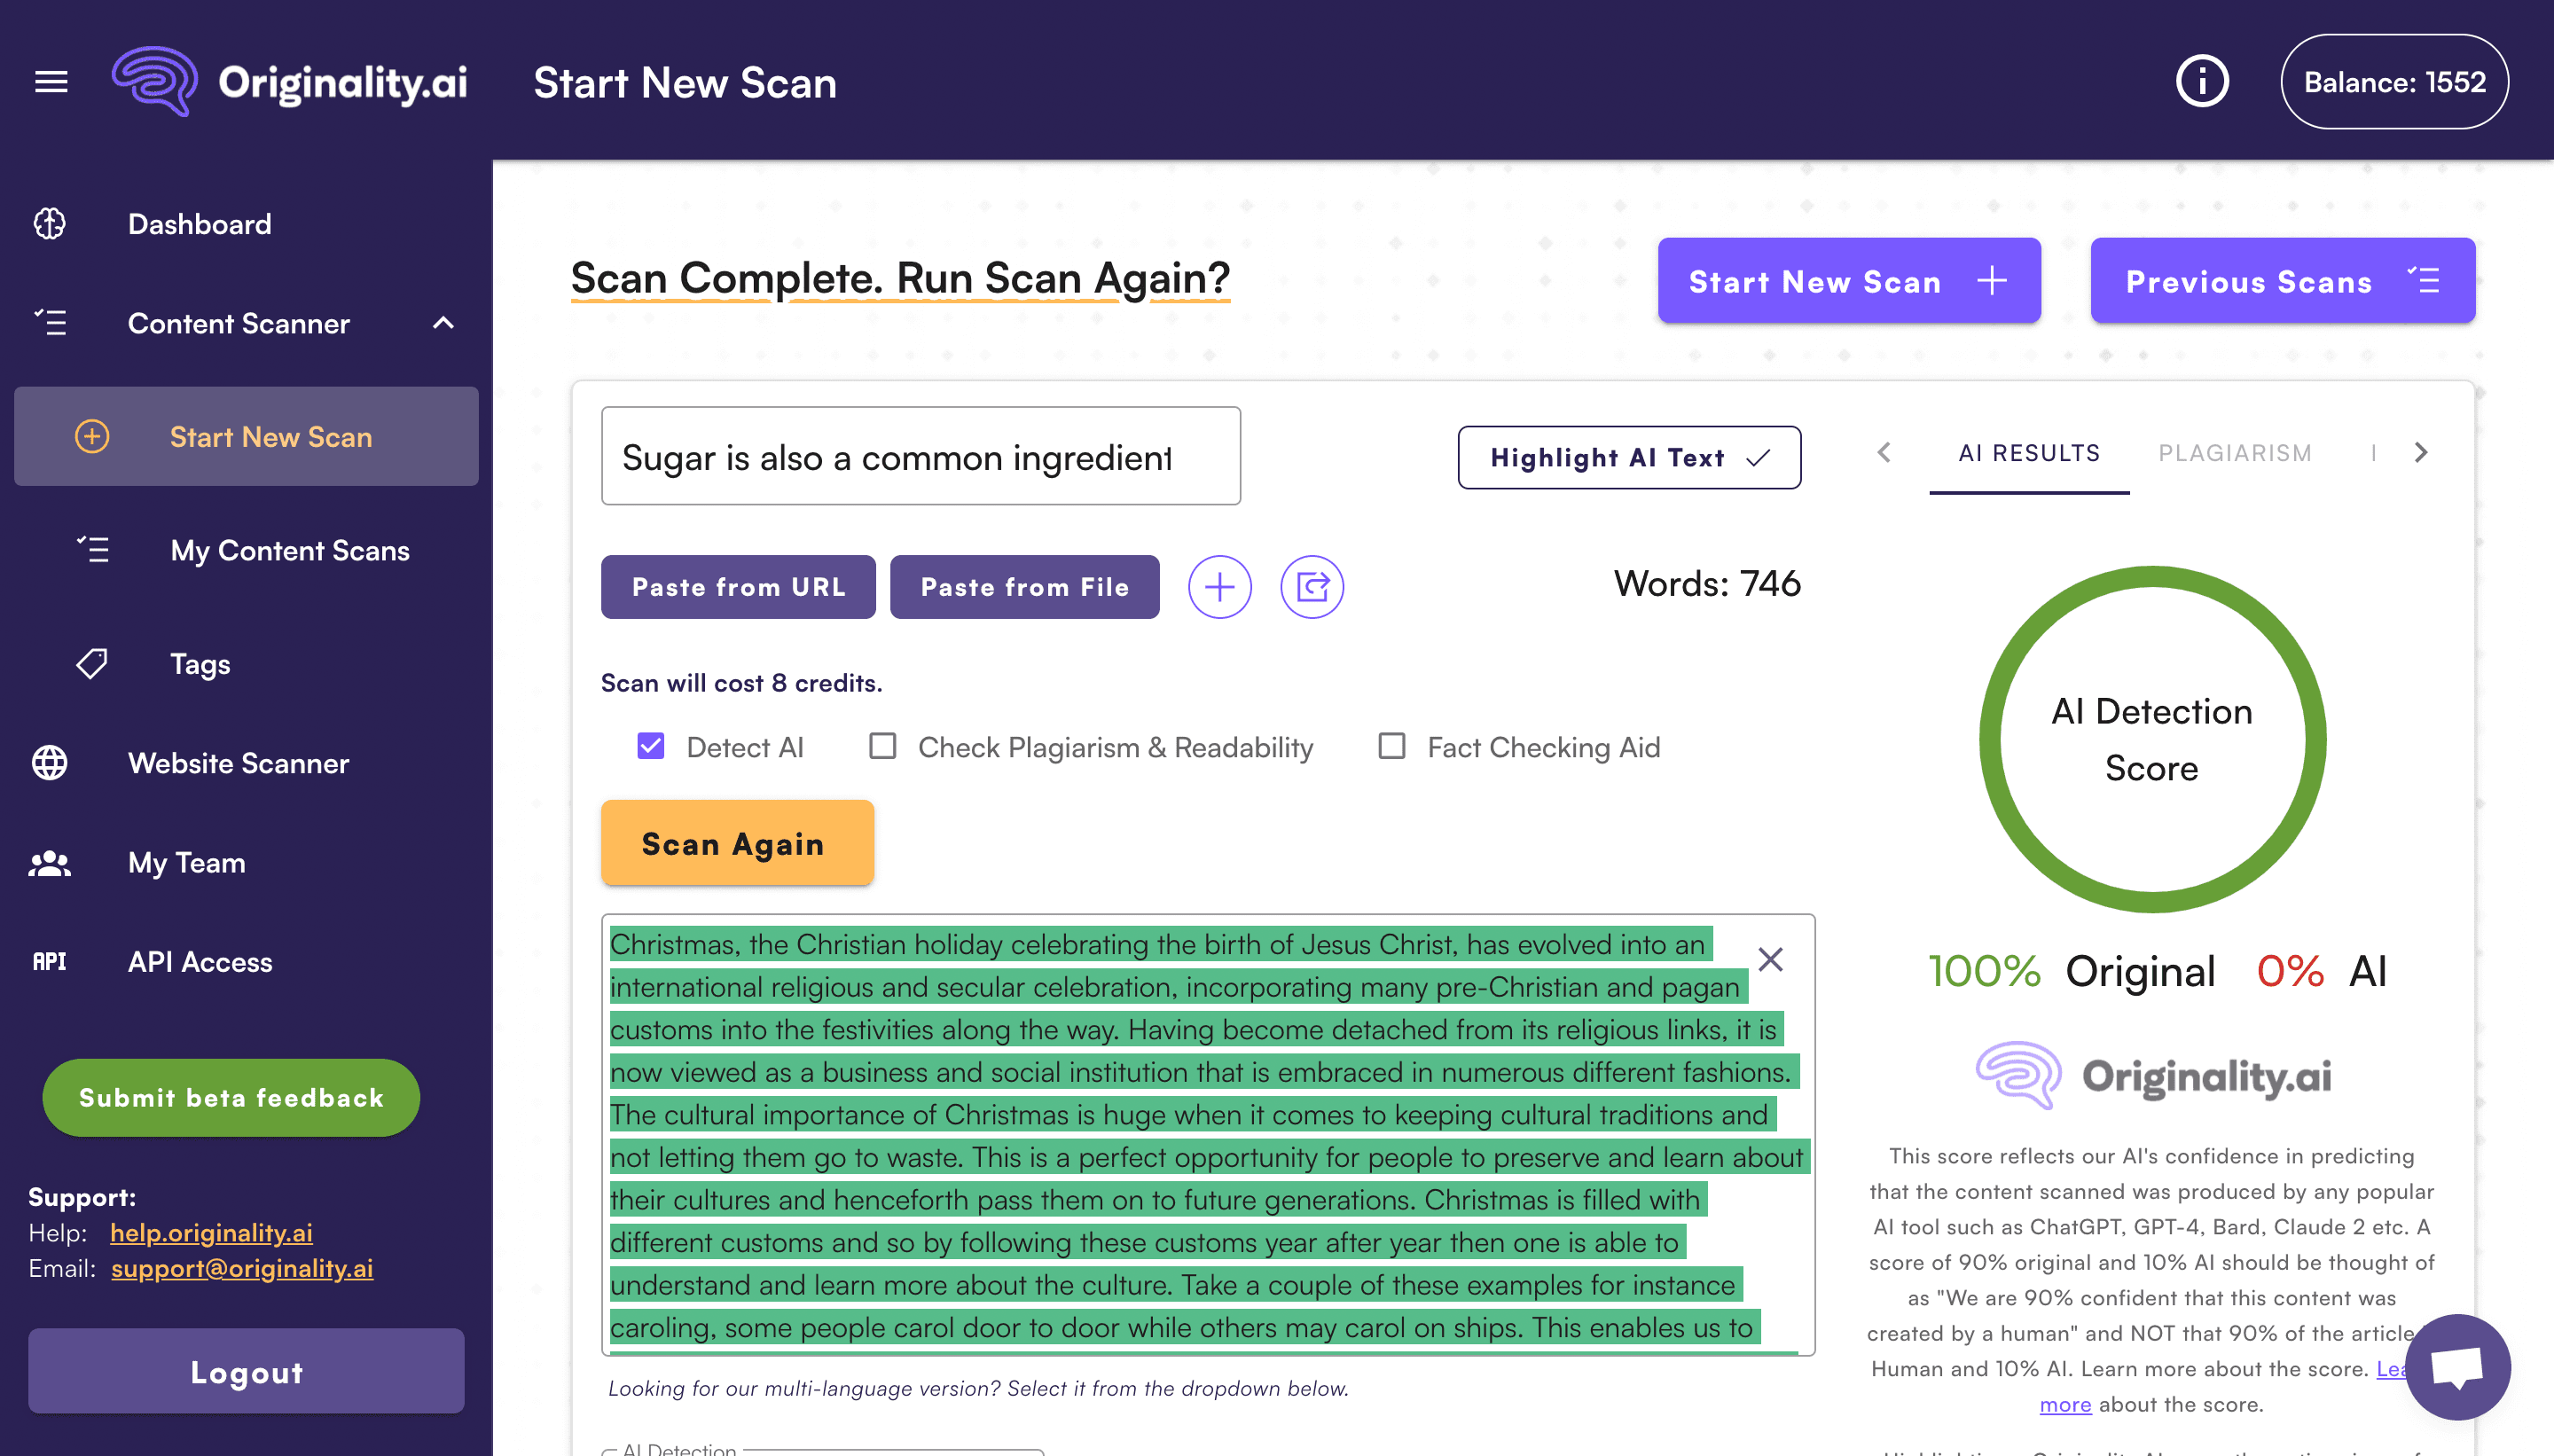Open the chat support bubble
This screenshot has height=1456, width=2554.
coord(2456,1366)
